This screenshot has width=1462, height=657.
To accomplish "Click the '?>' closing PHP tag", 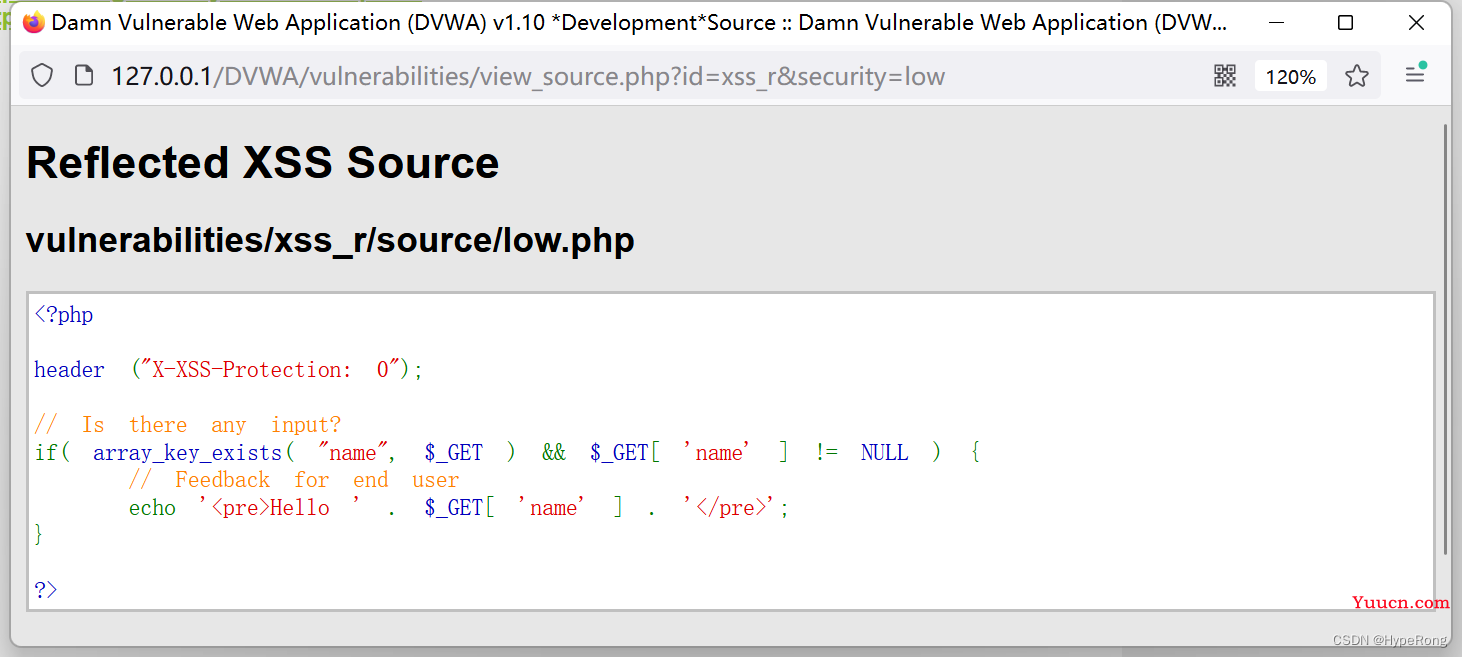I will coord(46,590).
